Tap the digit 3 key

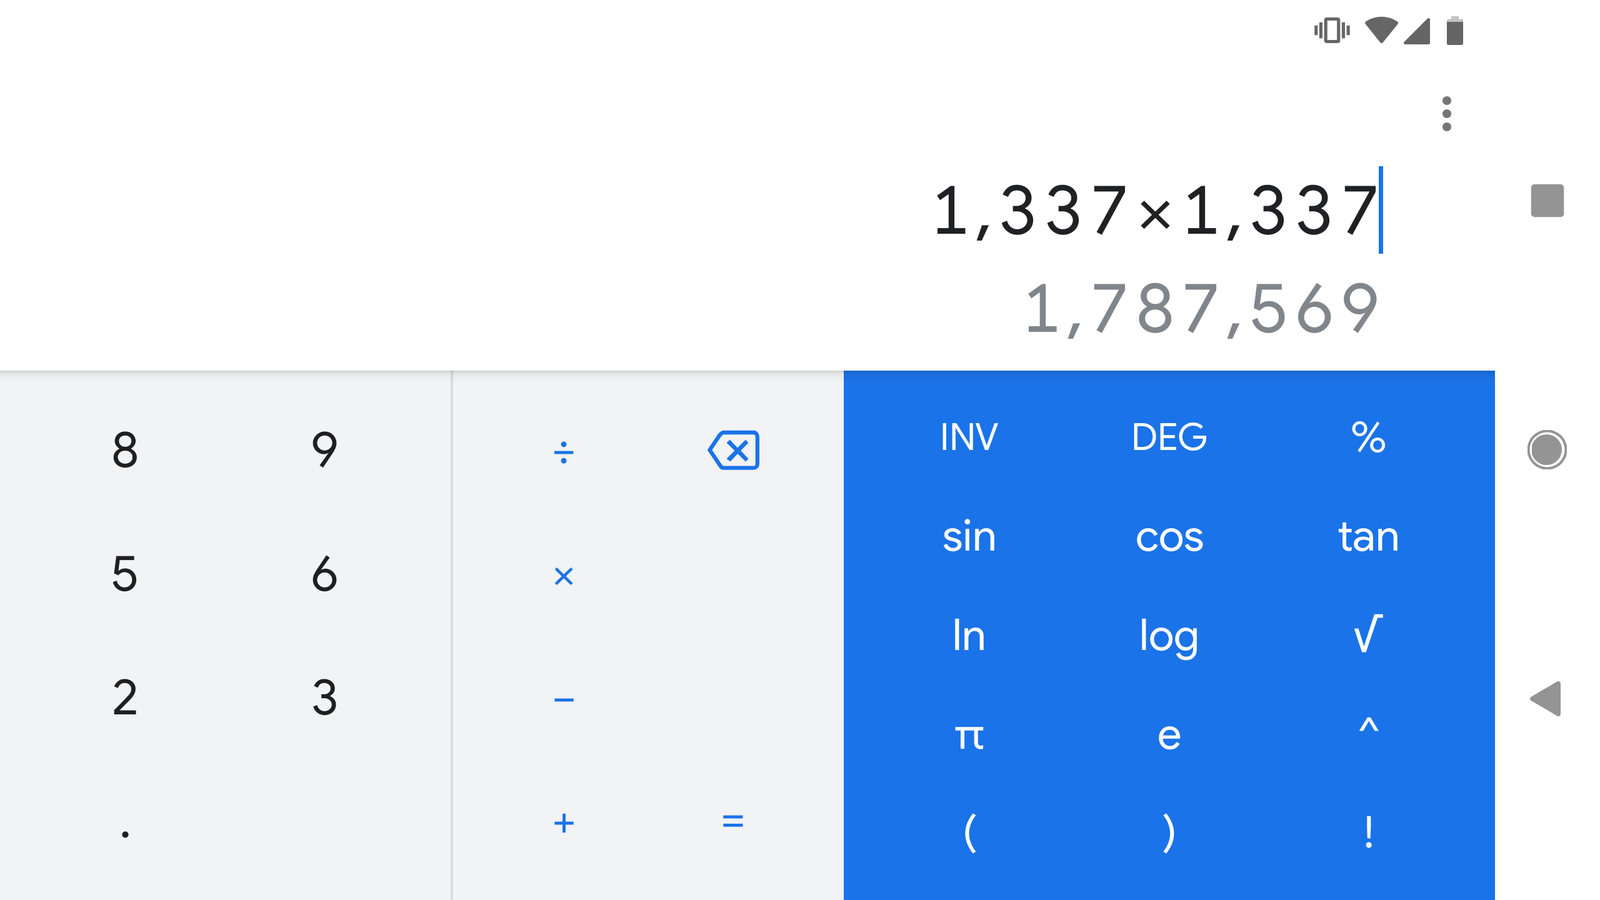coord(324,698)
